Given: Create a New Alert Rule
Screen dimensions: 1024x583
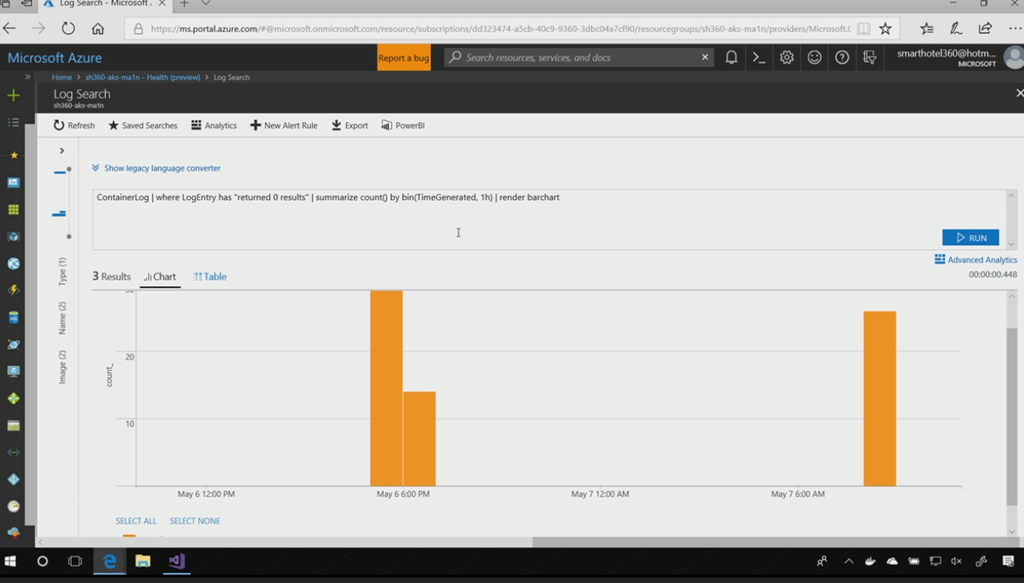Looking at the screenshot, I should click(x=284, y=126).
